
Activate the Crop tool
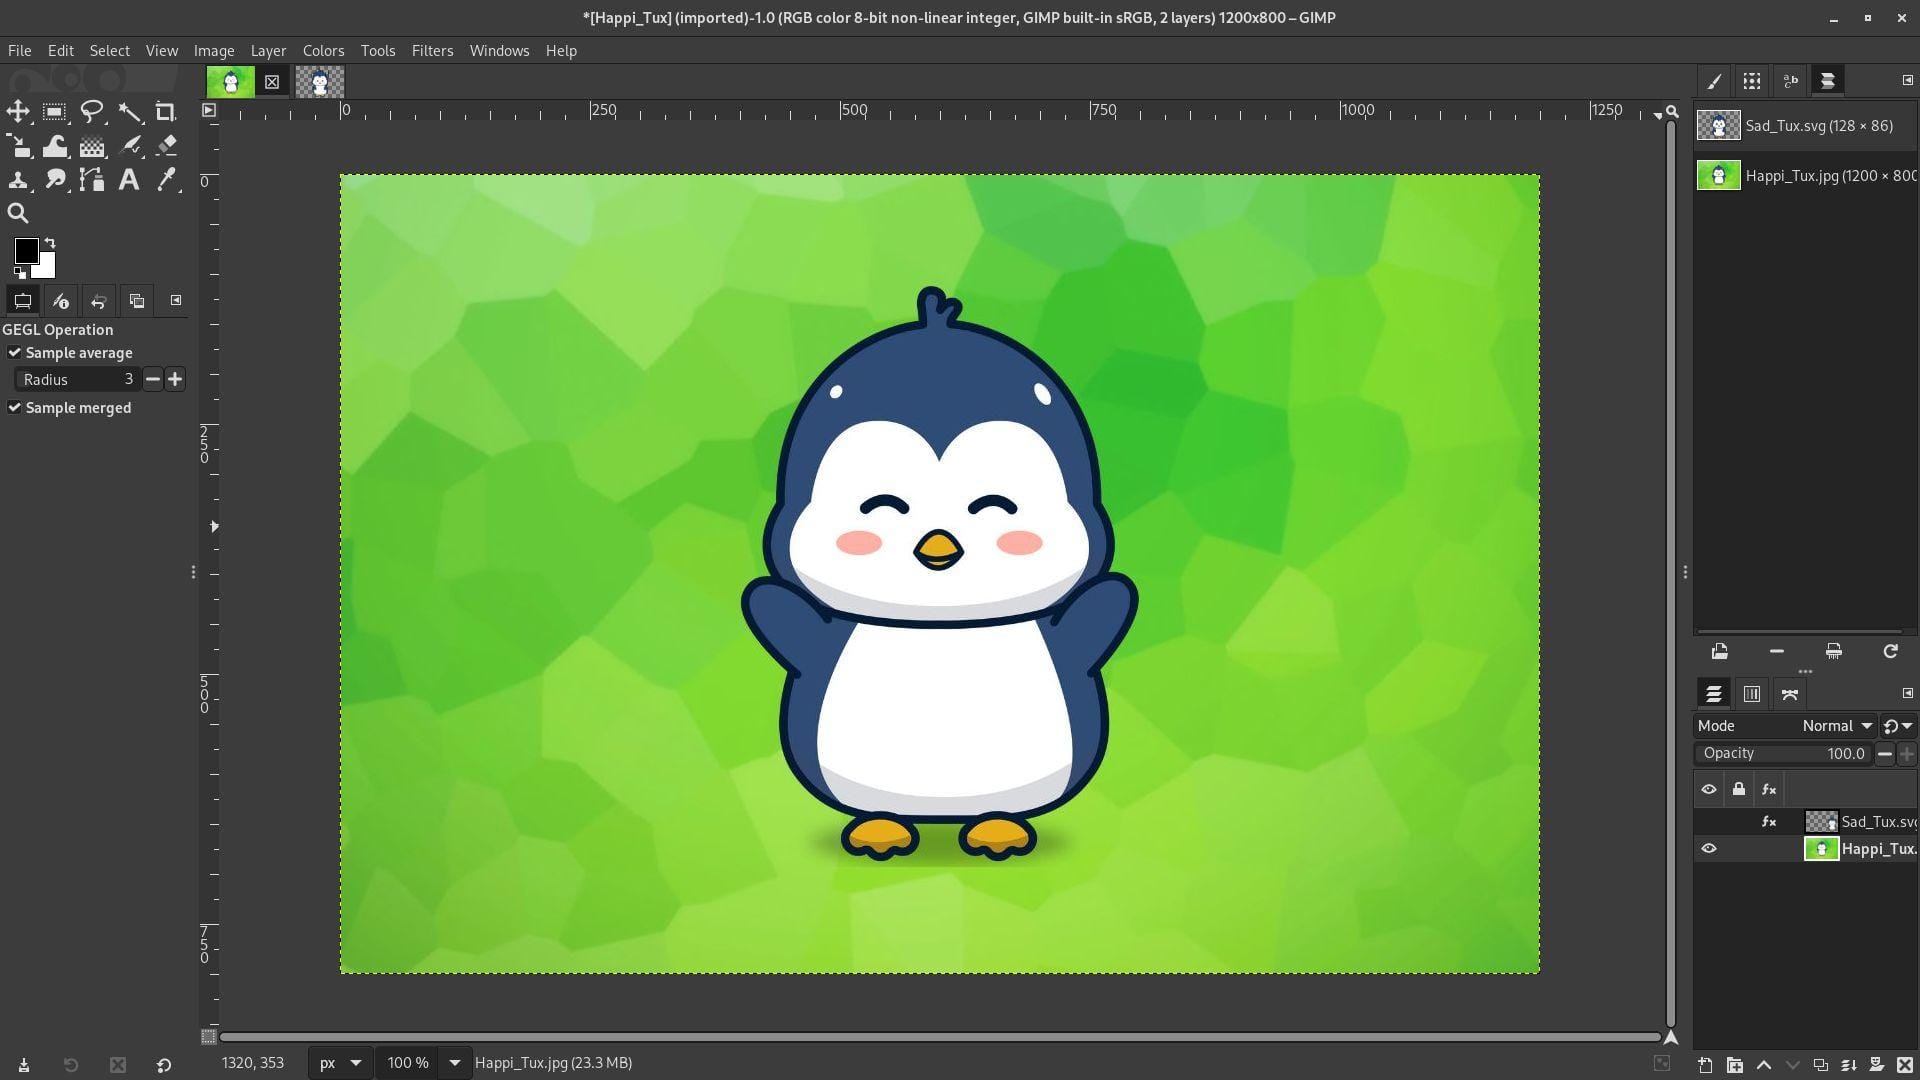click(x=167, y=111)
